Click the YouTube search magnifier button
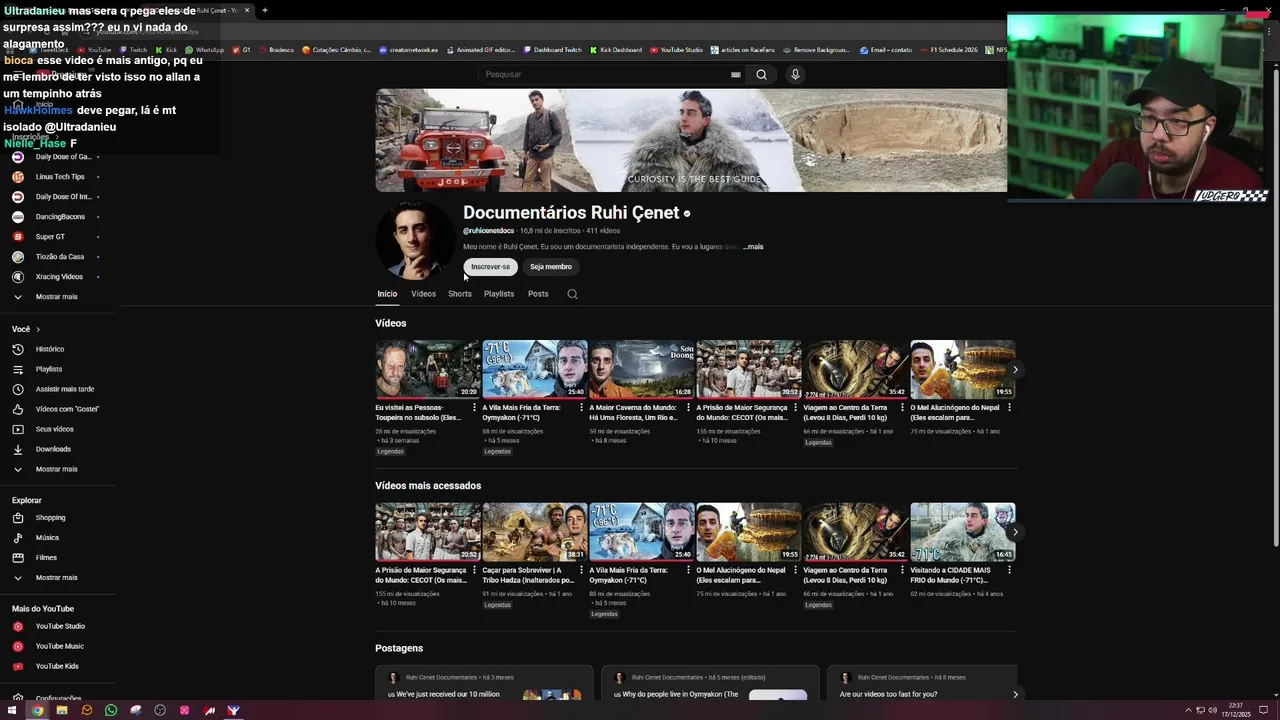 (761, 74)
